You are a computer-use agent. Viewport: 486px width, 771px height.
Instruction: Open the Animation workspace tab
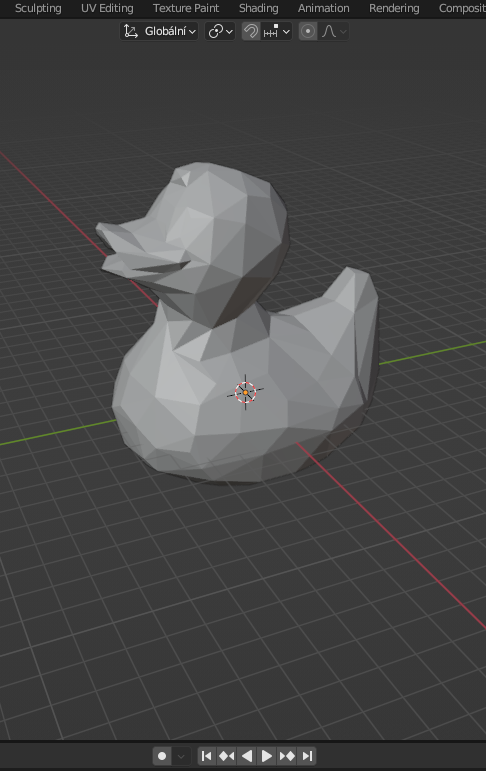[x=324, y=8]
